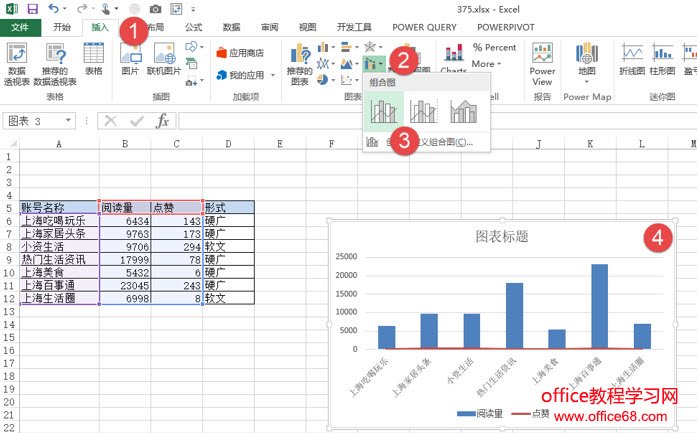This screenshot has width=697, height=433.
Task: Click header cell 形式
Action: (x=228, y=207)
